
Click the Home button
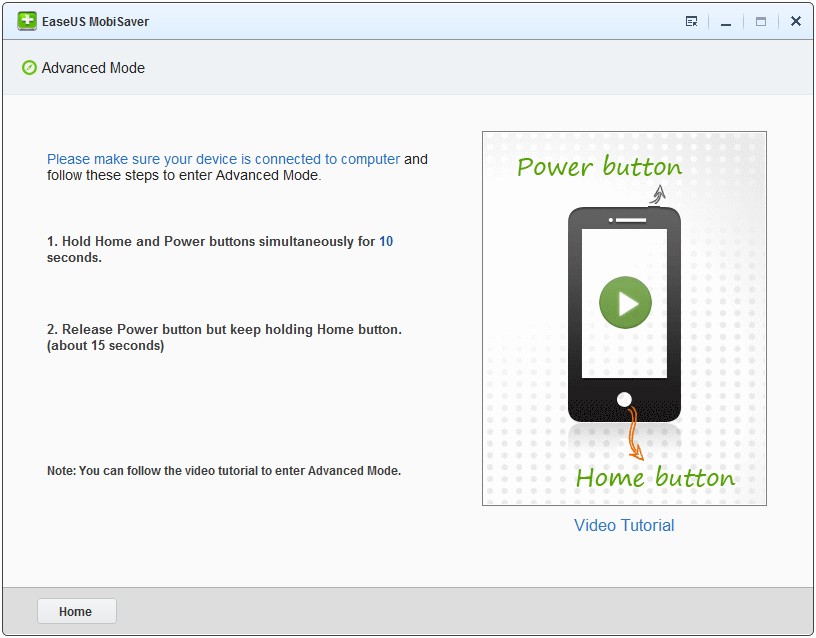pos(76,611)
